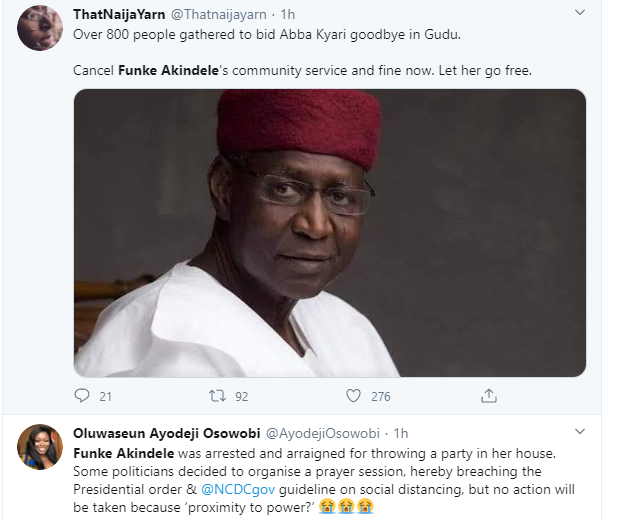Retweet the Abba Kyari tweet
The height and width of the screenshot is (520, 619).
pos(218,396)
